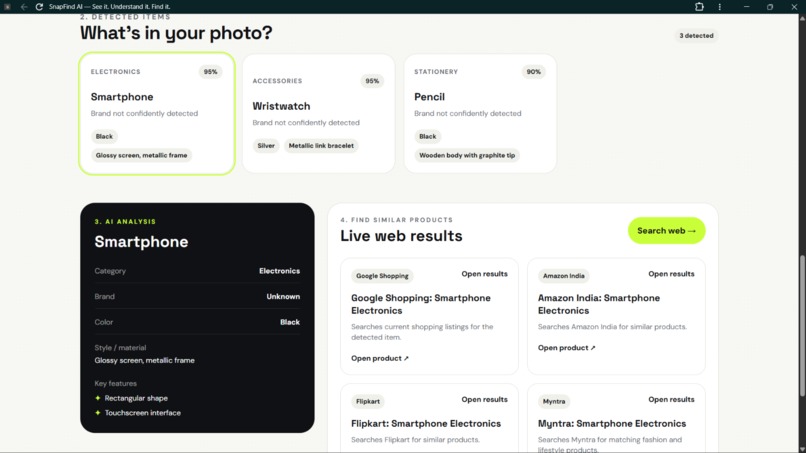The width and height of the screenshot is (806, 453).
Task: Click Pencil card's 90% confidence badge
Action: pos(534,72)
